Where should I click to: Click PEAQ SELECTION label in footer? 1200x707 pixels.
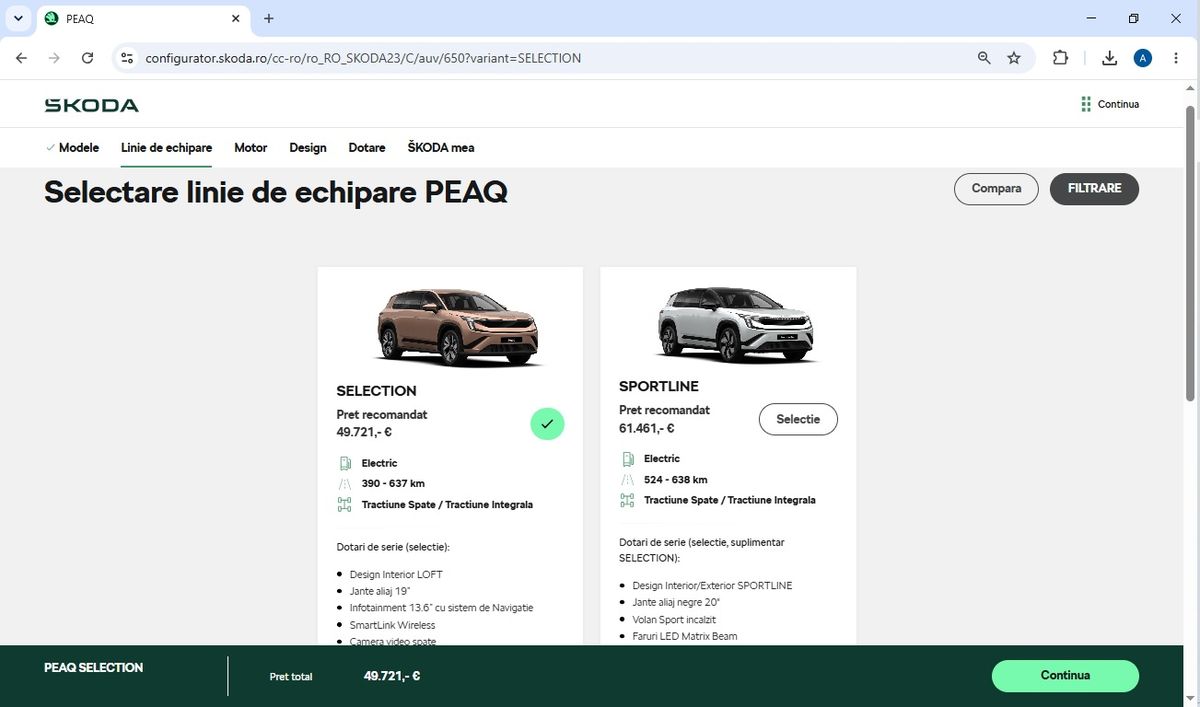(x=94, y=668)
